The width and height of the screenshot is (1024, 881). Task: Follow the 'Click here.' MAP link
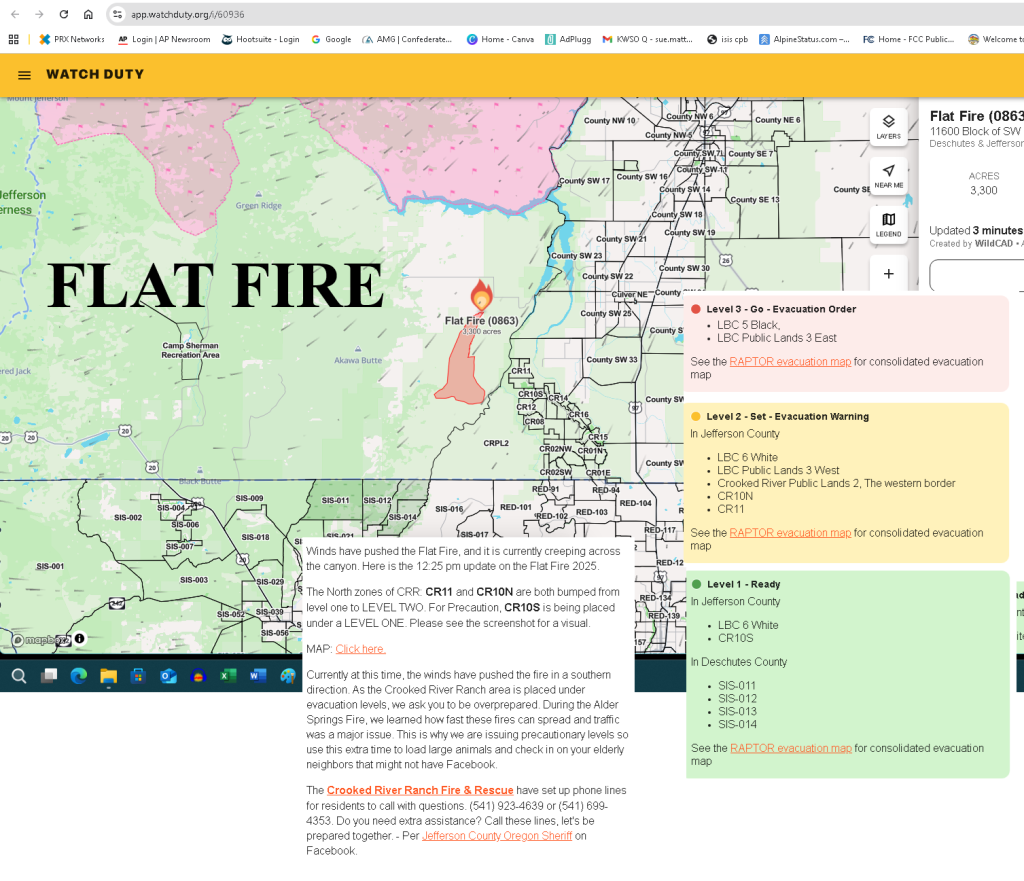360,649
